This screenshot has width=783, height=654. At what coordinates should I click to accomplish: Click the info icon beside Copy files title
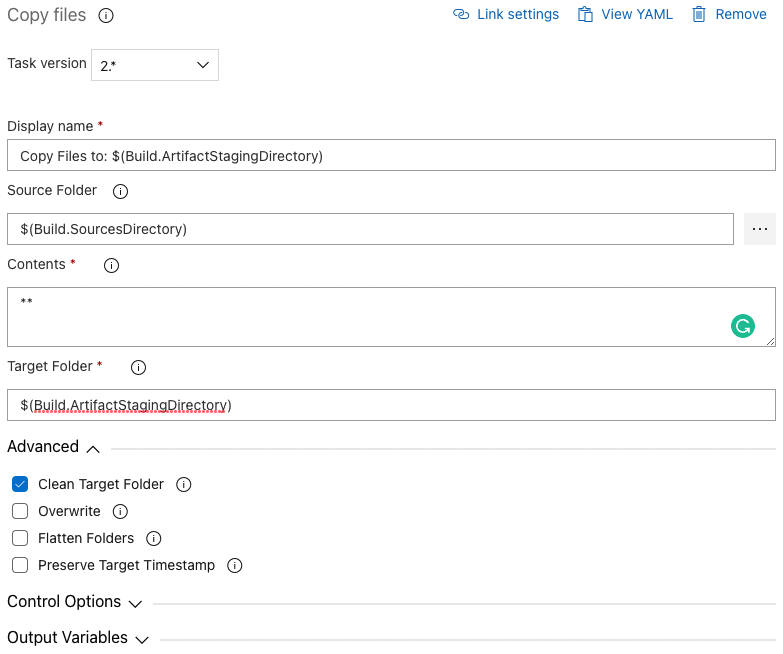106,16
